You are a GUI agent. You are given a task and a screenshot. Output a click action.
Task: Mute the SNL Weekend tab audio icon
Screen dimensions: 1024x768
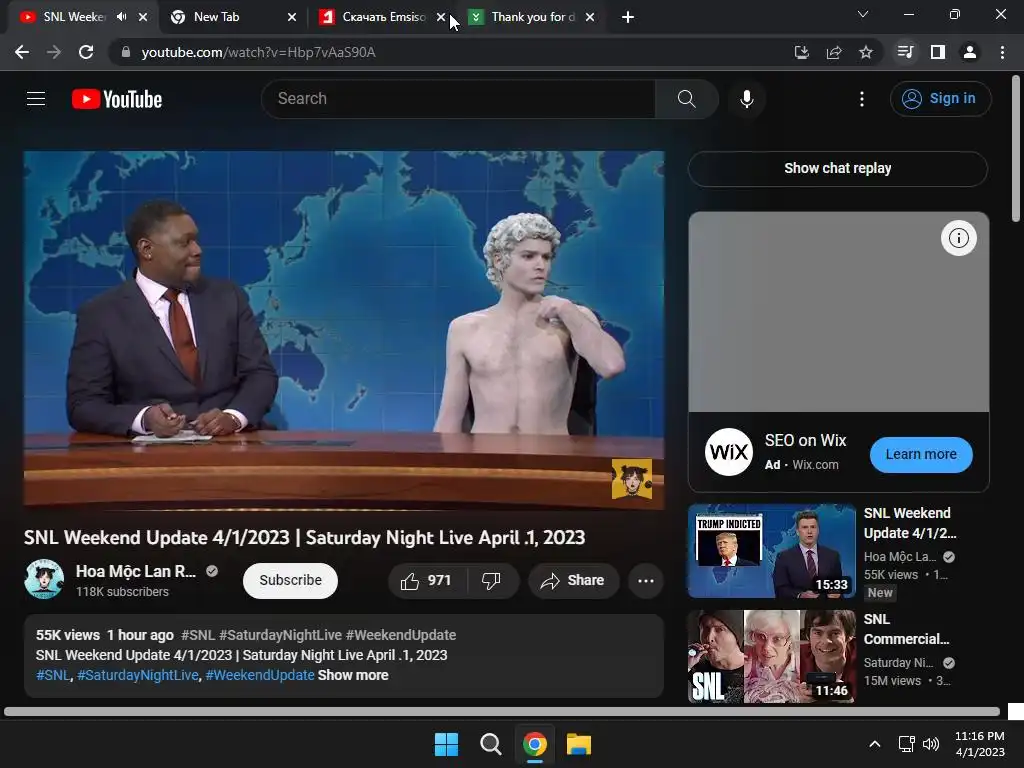[121, 17]
